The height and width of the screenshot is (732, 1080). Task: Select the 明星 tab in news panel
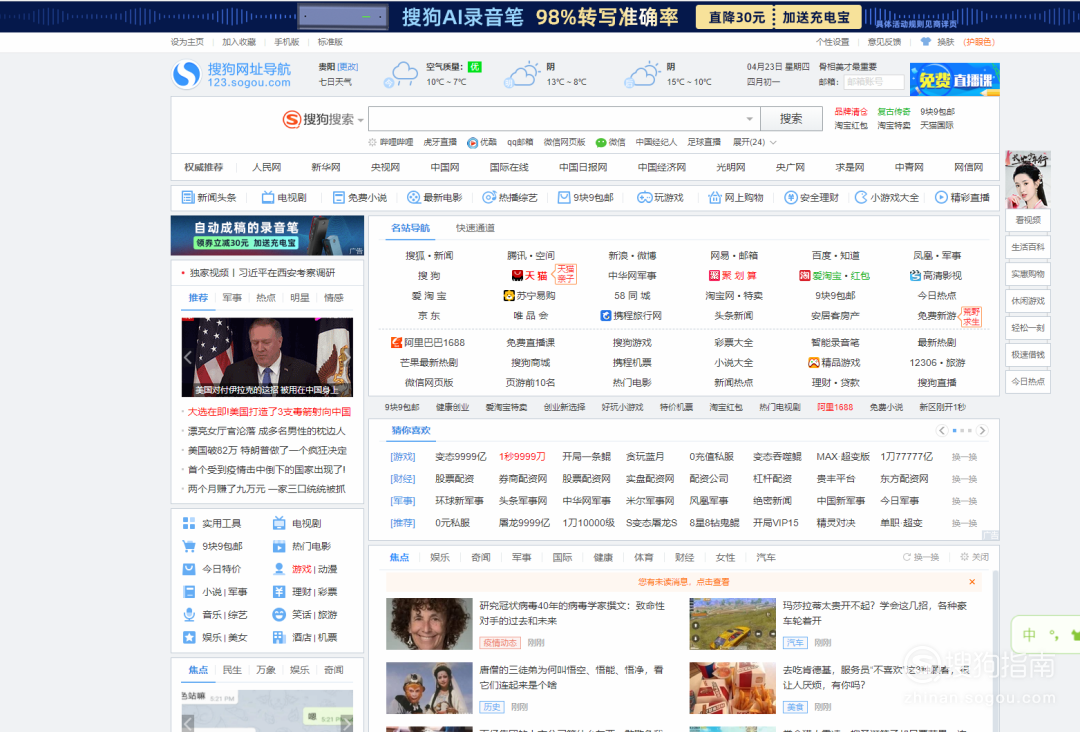[300, 297]
